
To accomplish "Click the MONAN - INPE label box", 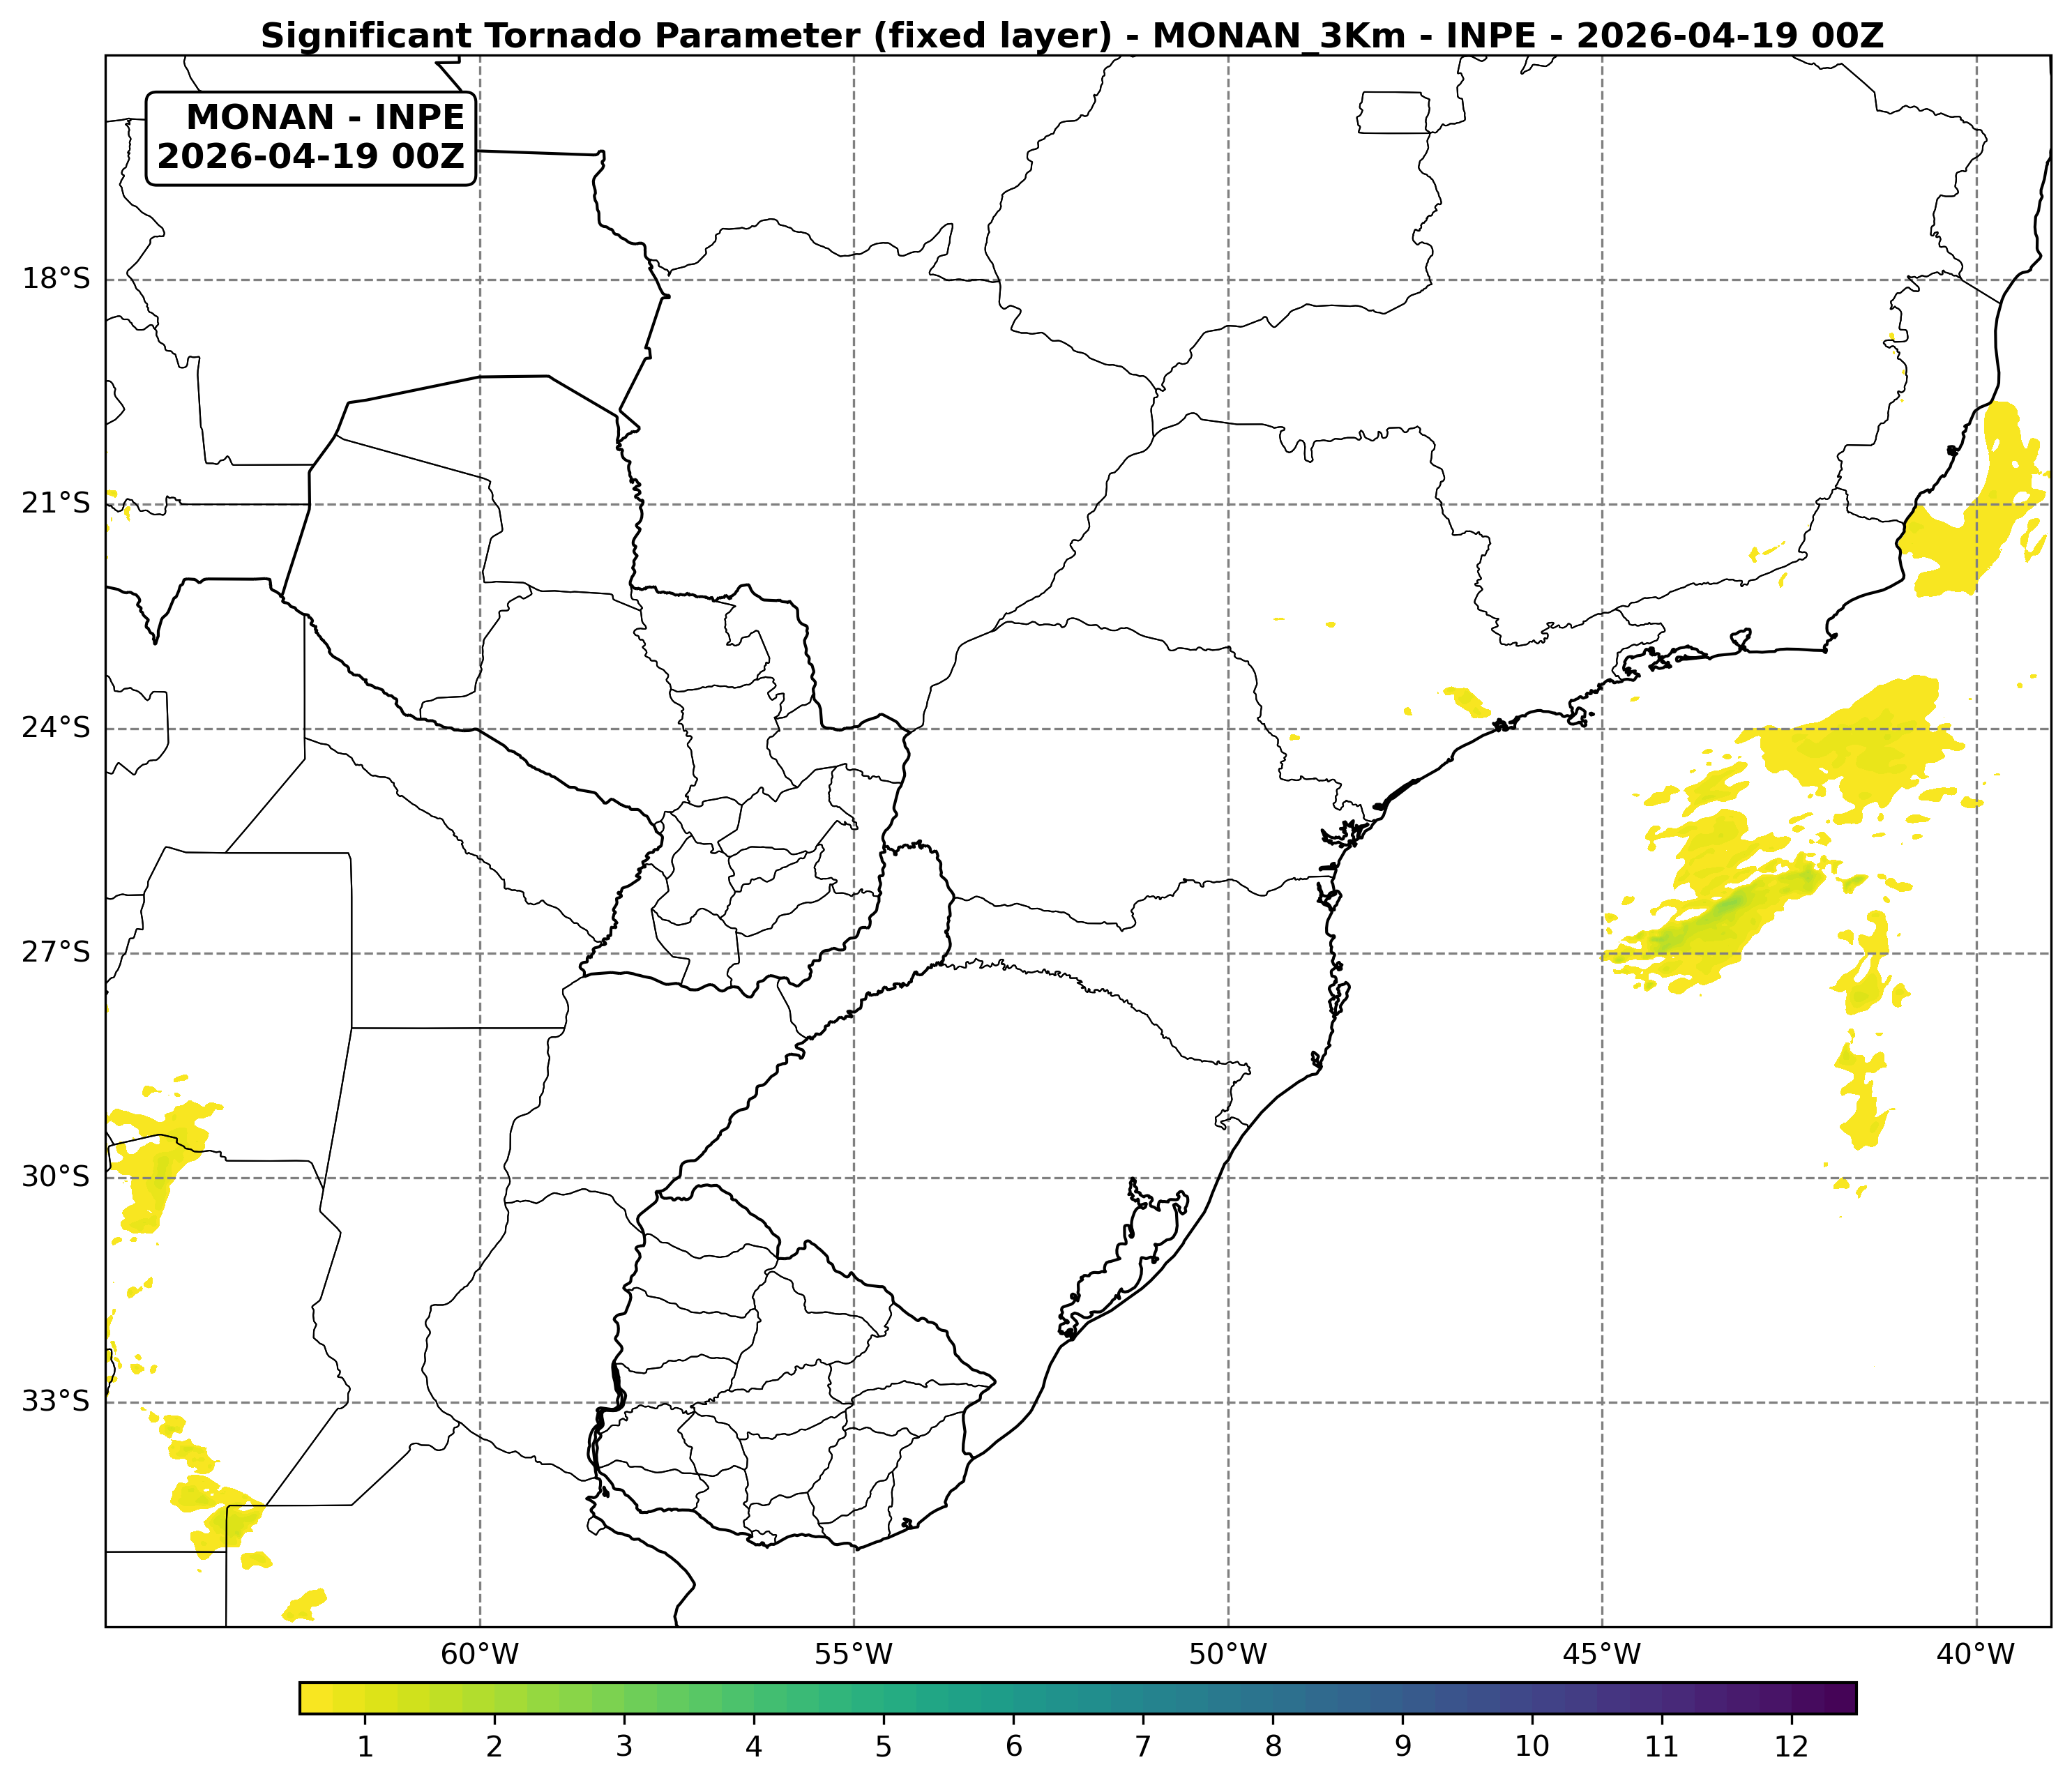I will [311, 138].
